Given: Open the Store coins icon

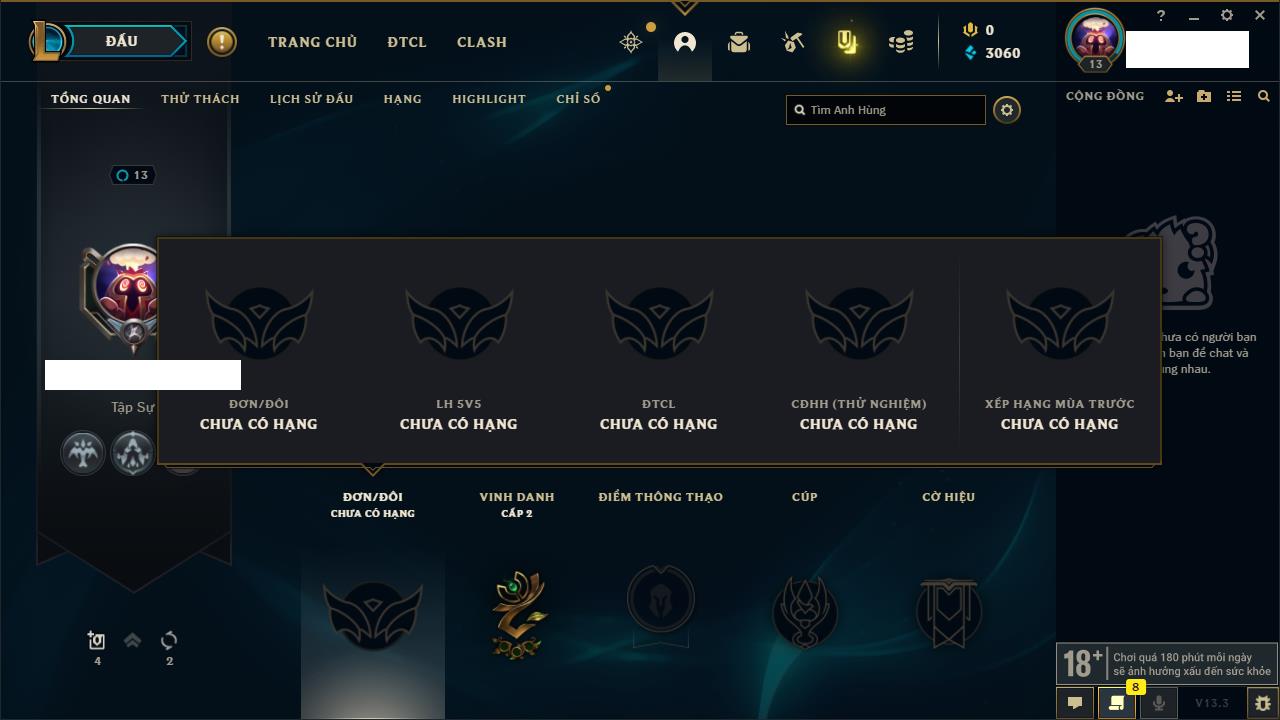Looking at the screenshot, I should [901, 42].
